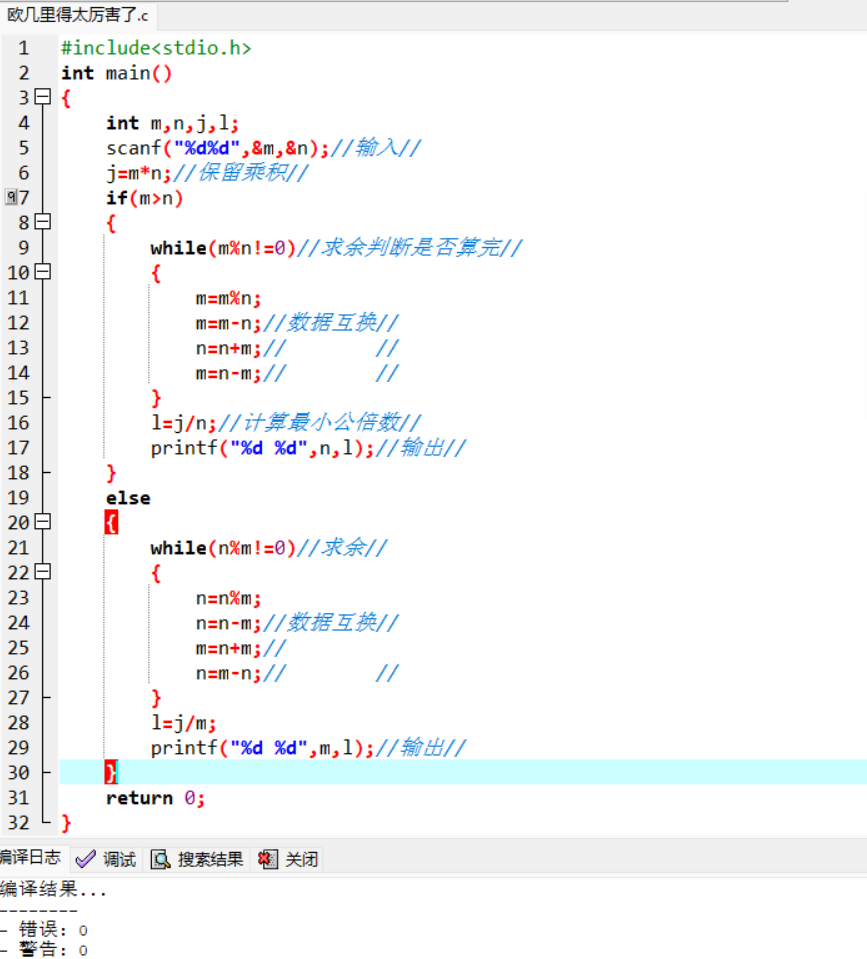This screenshot has width=867, height=959.
Task: Collapse the if block fold at line 8
Action: (x=43, y=221)
